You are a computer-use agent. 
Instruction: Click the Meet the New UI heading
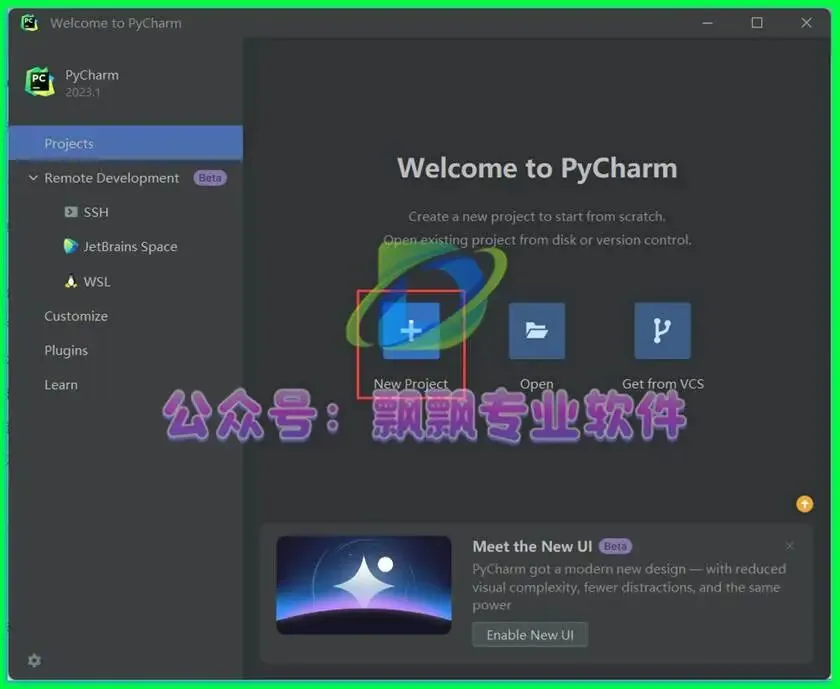tap(532, 546)
